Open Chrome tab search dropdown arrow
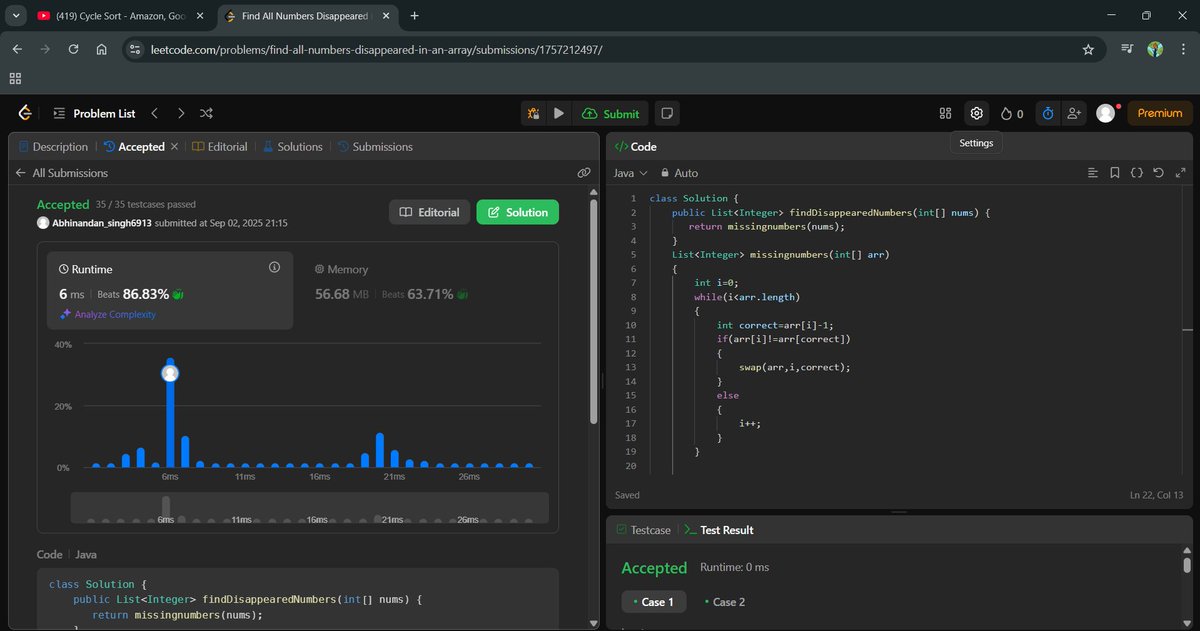Viewport: 1200px width, 631px height. click(x=15, y=15)
